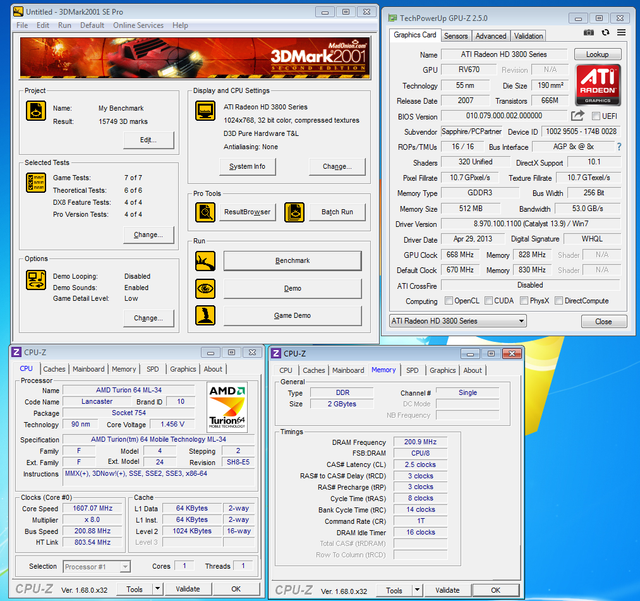Switch to the Validation tab in GPU-Z
The height and width of the screenshot is (601, 640).
[x=528, y=36]
